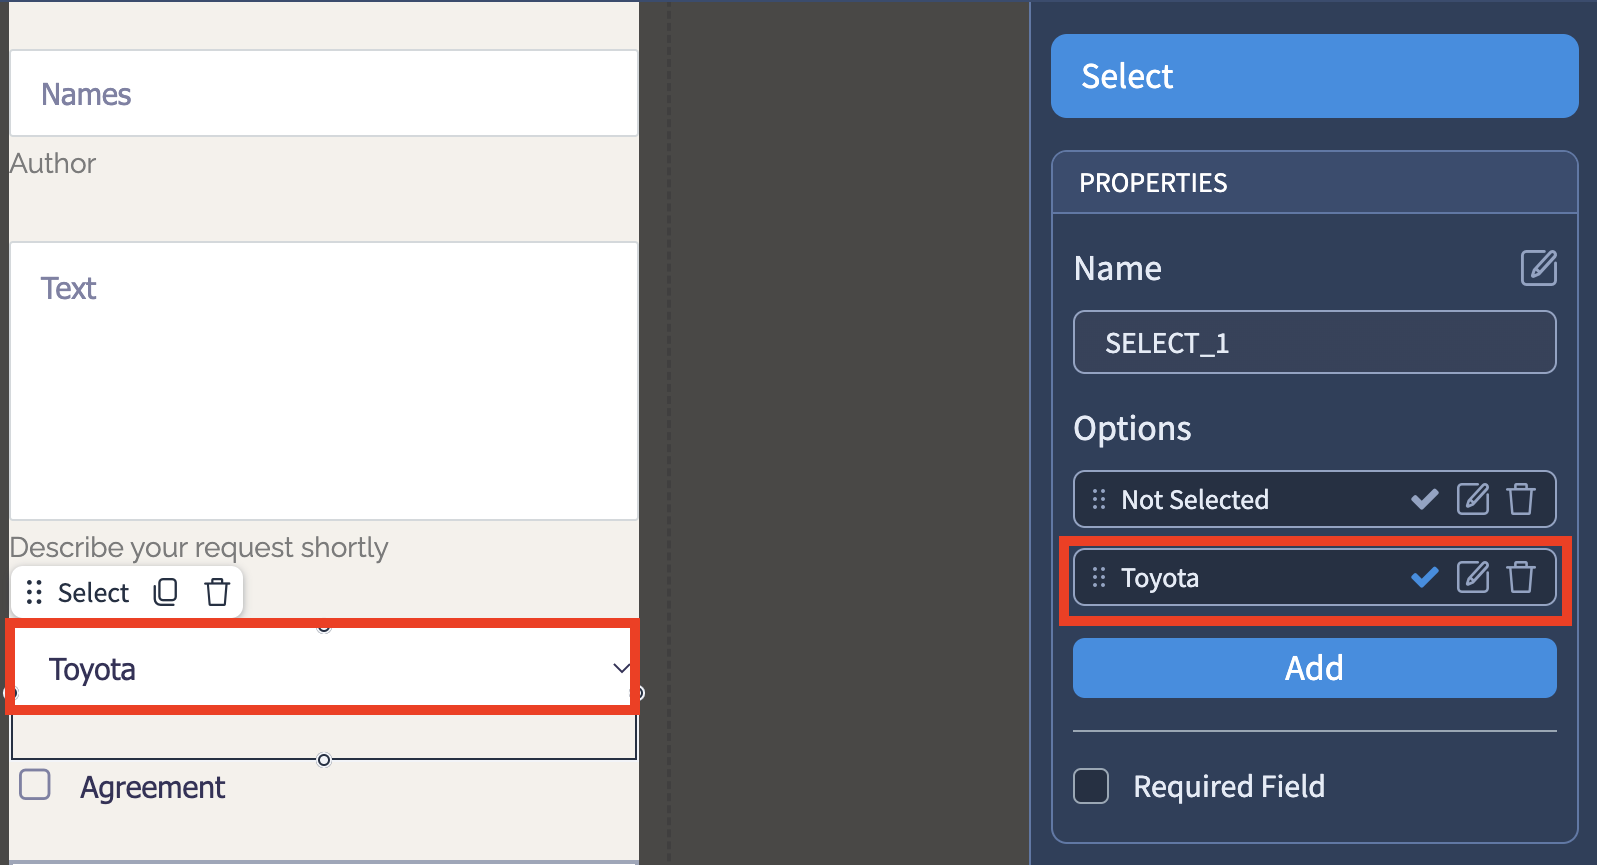Click into the Names input field
Viewport: 1597px width, 865px height.
pos(324,93)
